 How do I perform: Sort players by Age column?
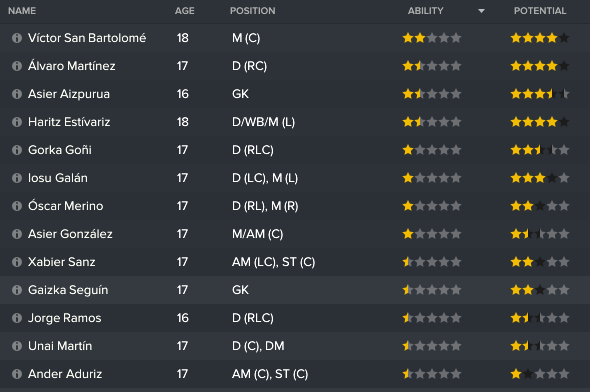184,11
